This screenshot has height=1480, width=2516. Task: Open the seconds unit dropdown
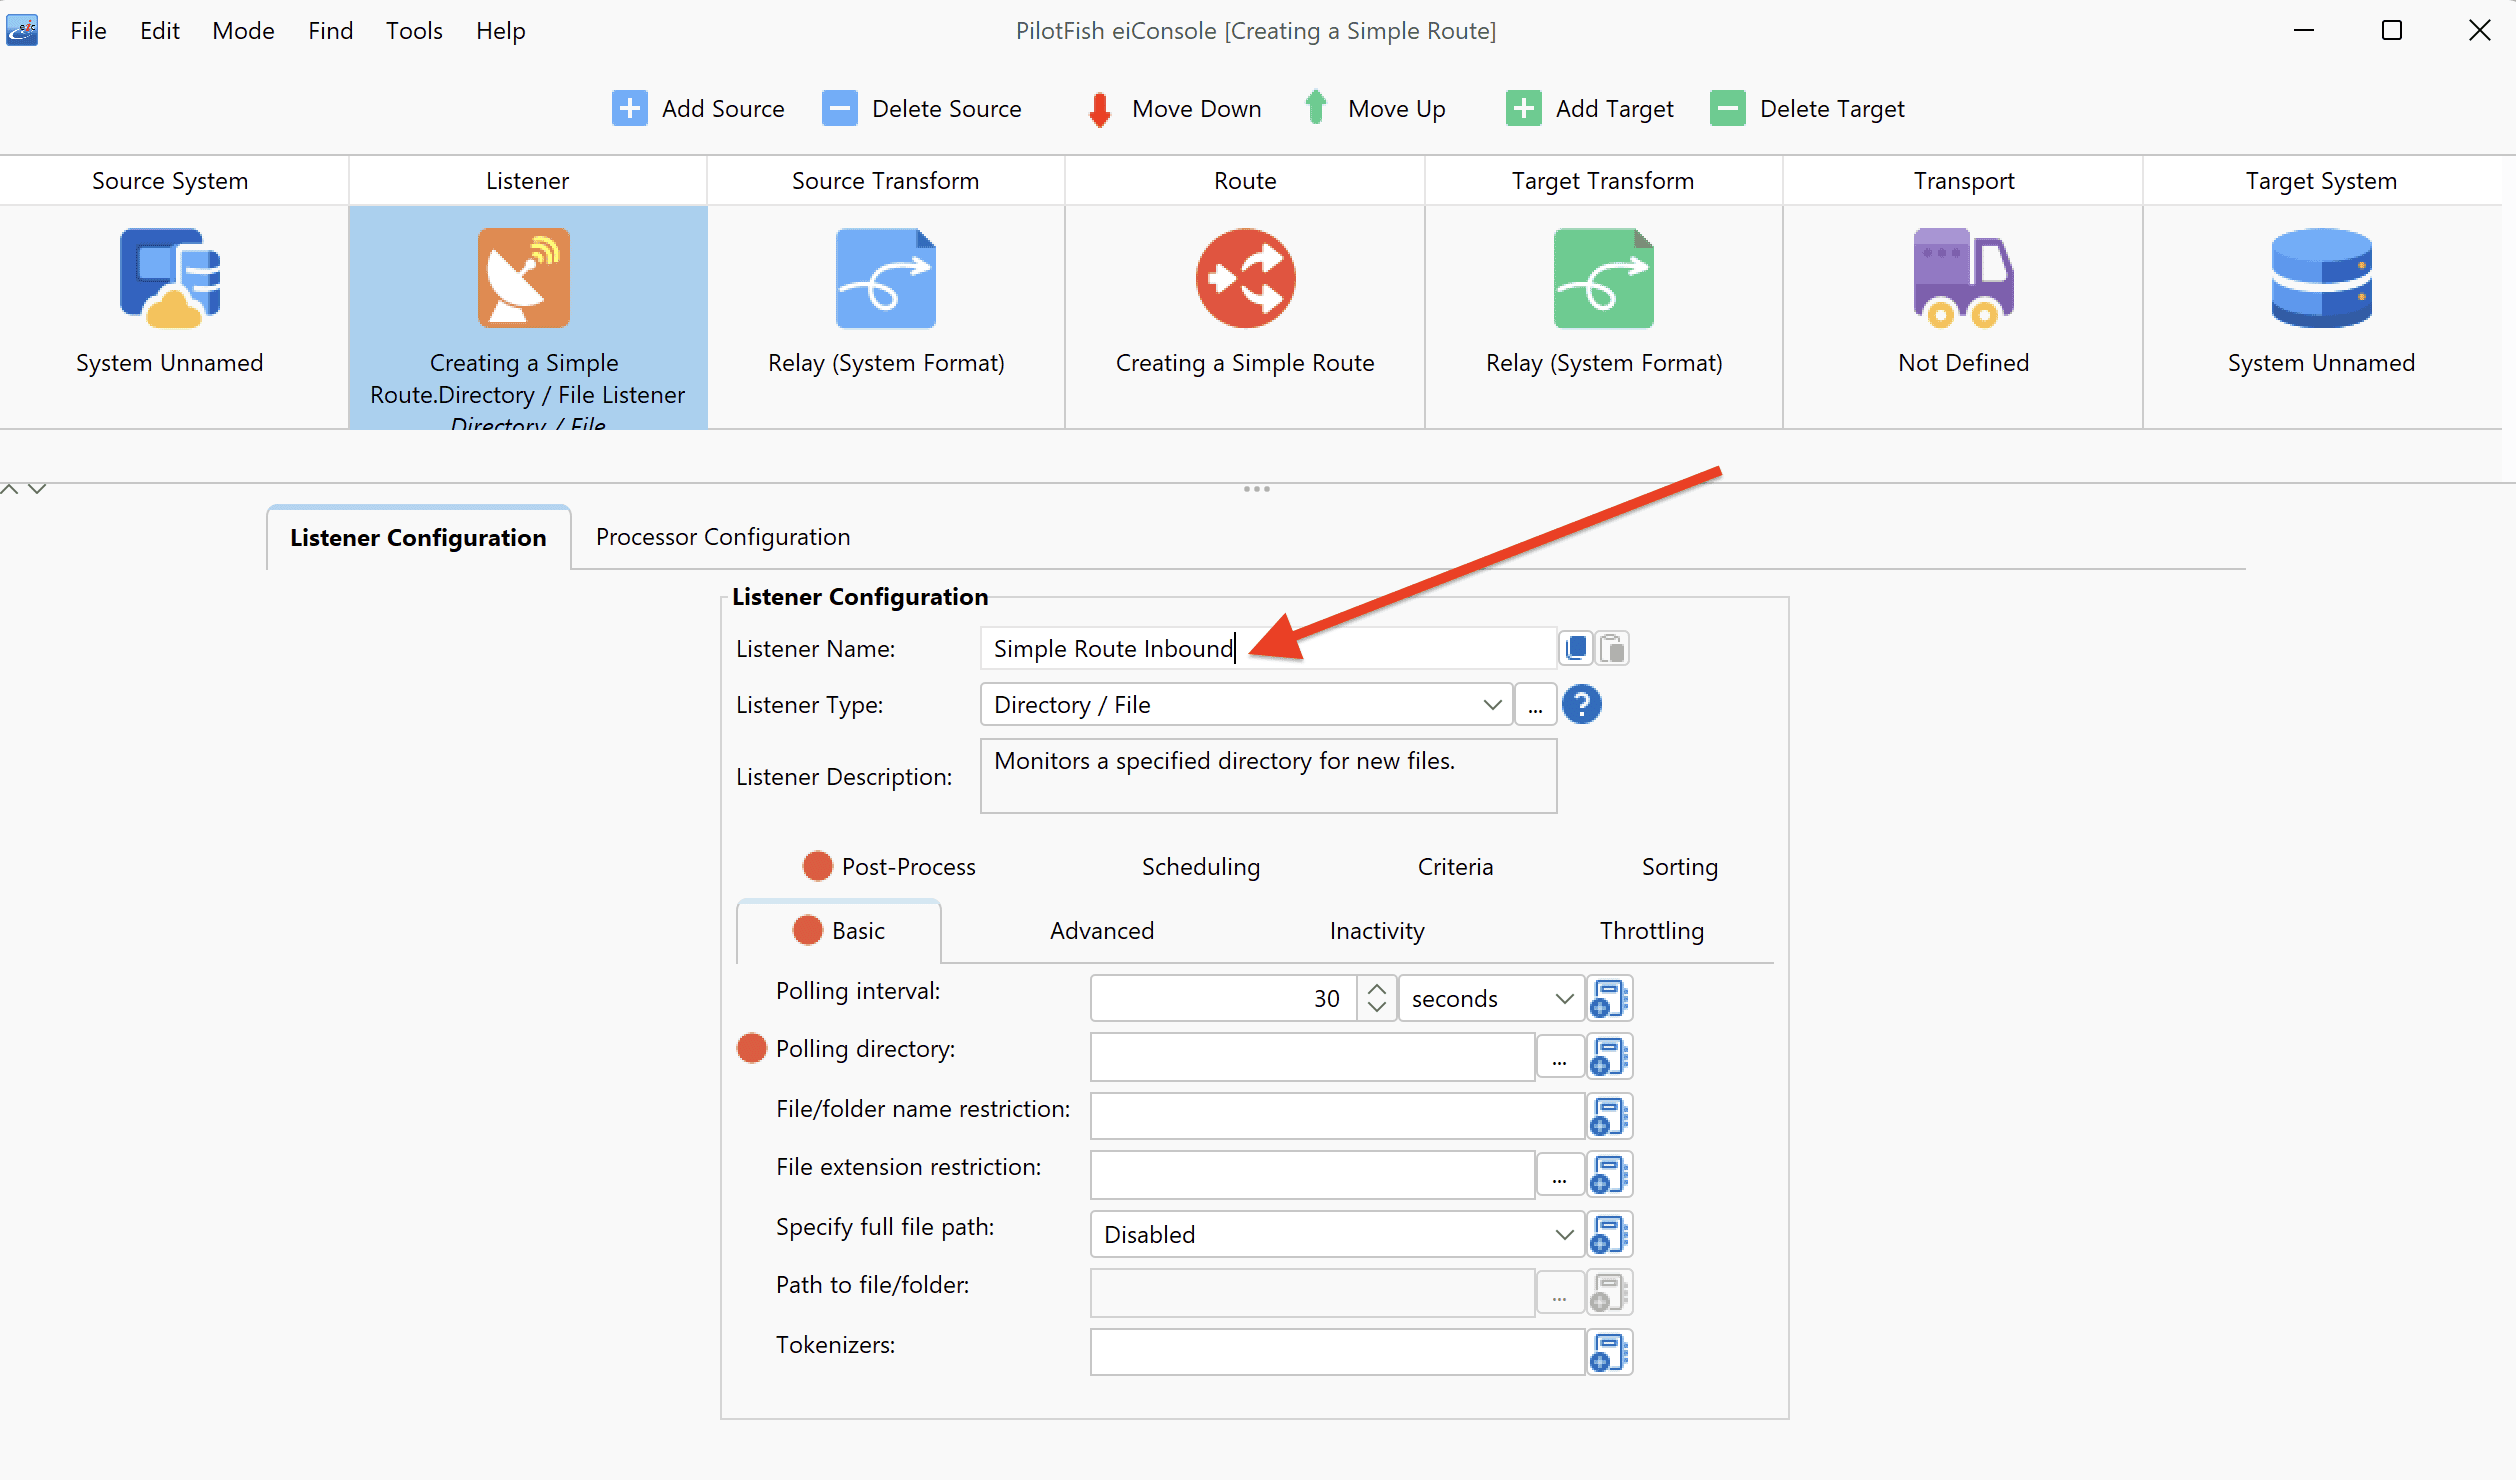point(1490,998)
